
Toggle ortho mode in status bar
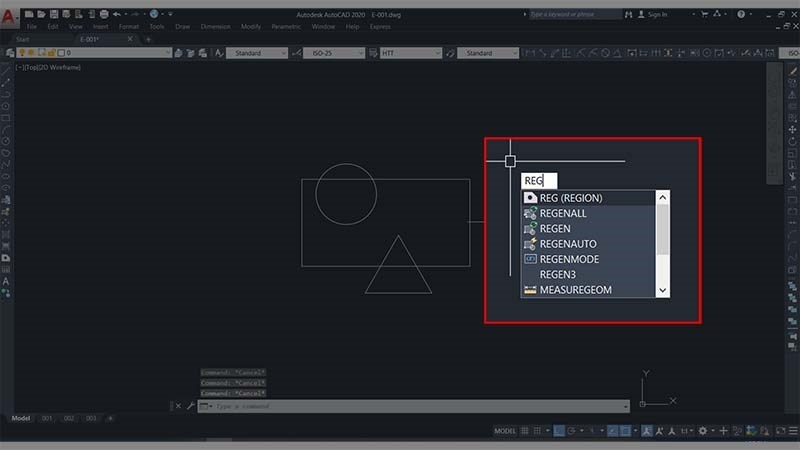pos(559,431)
